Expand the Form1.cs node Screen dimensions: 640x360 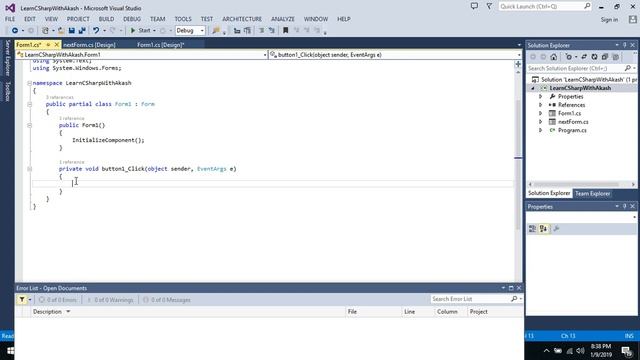pos(540,113)
